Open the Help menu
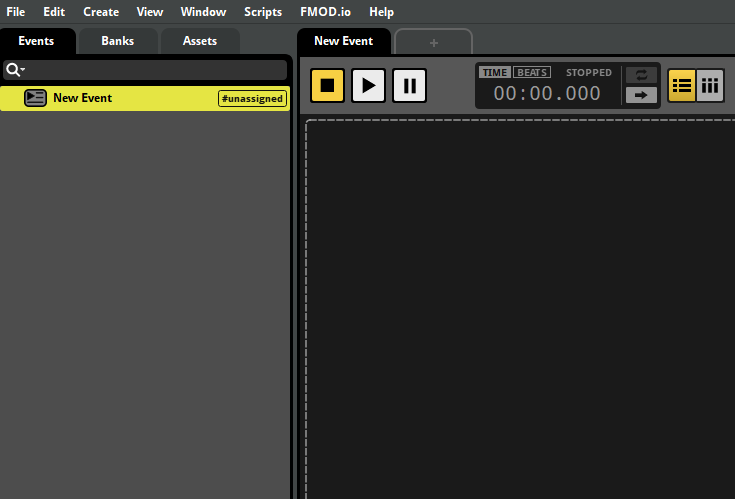 (x=381, y=12)
